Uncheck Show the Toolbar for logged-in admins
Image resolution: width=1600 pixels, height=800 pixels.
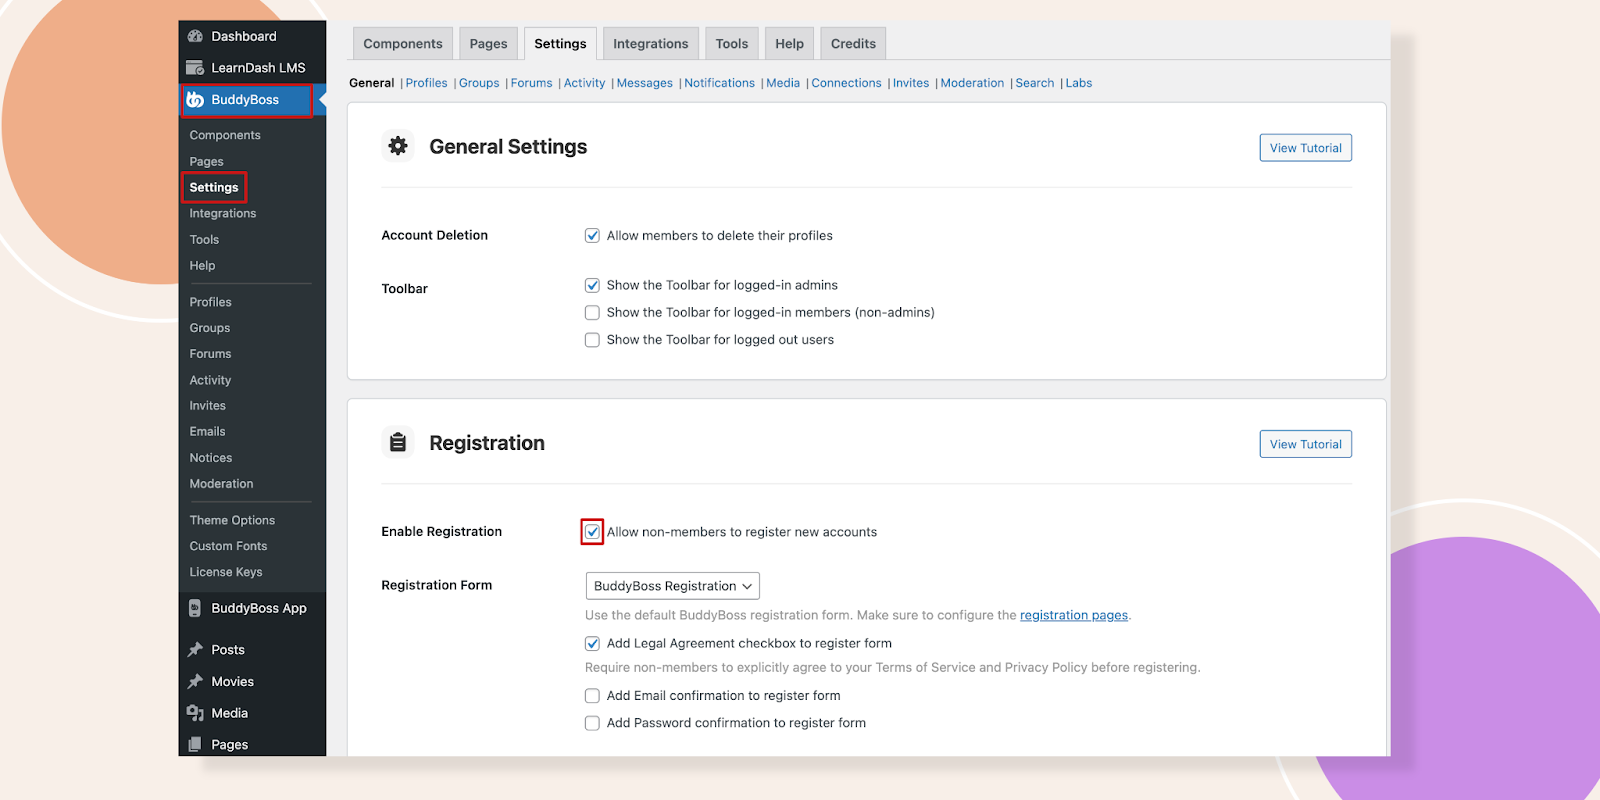pos(592,285)
